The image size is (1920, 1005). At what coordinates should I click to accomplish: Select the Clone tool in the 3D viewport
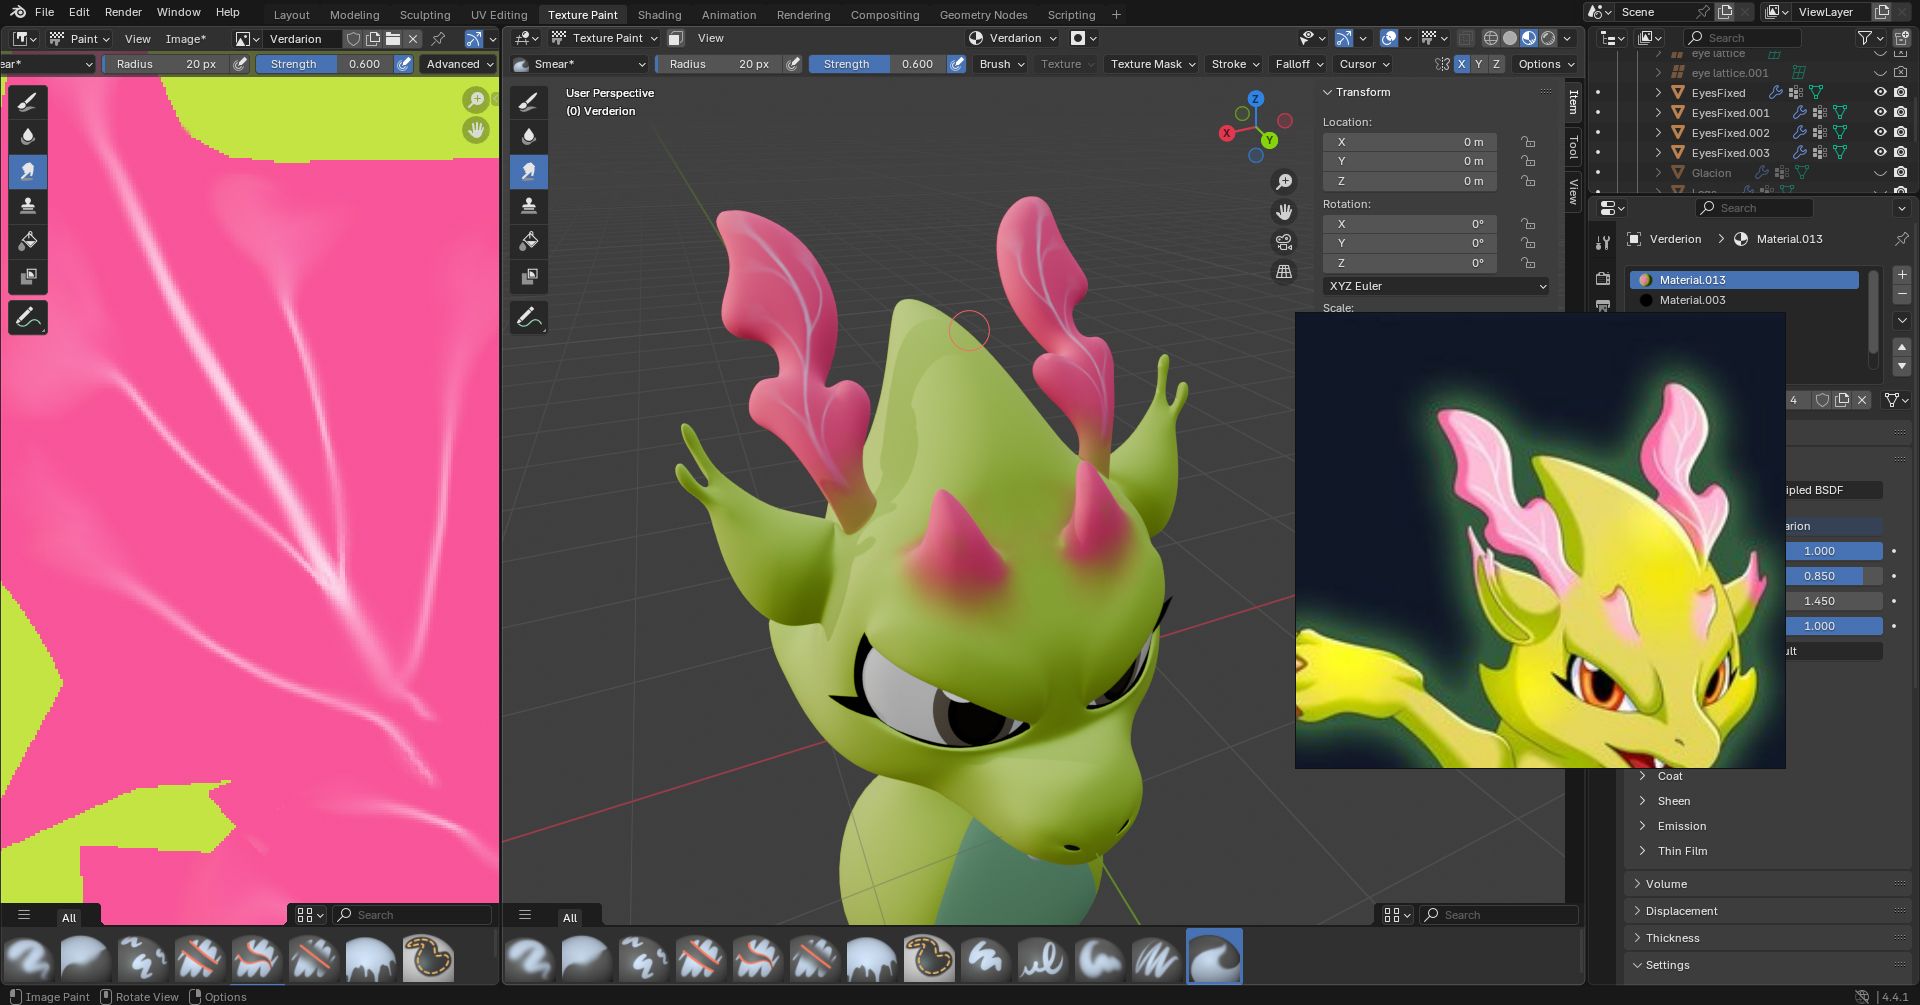tap(529, 206)
